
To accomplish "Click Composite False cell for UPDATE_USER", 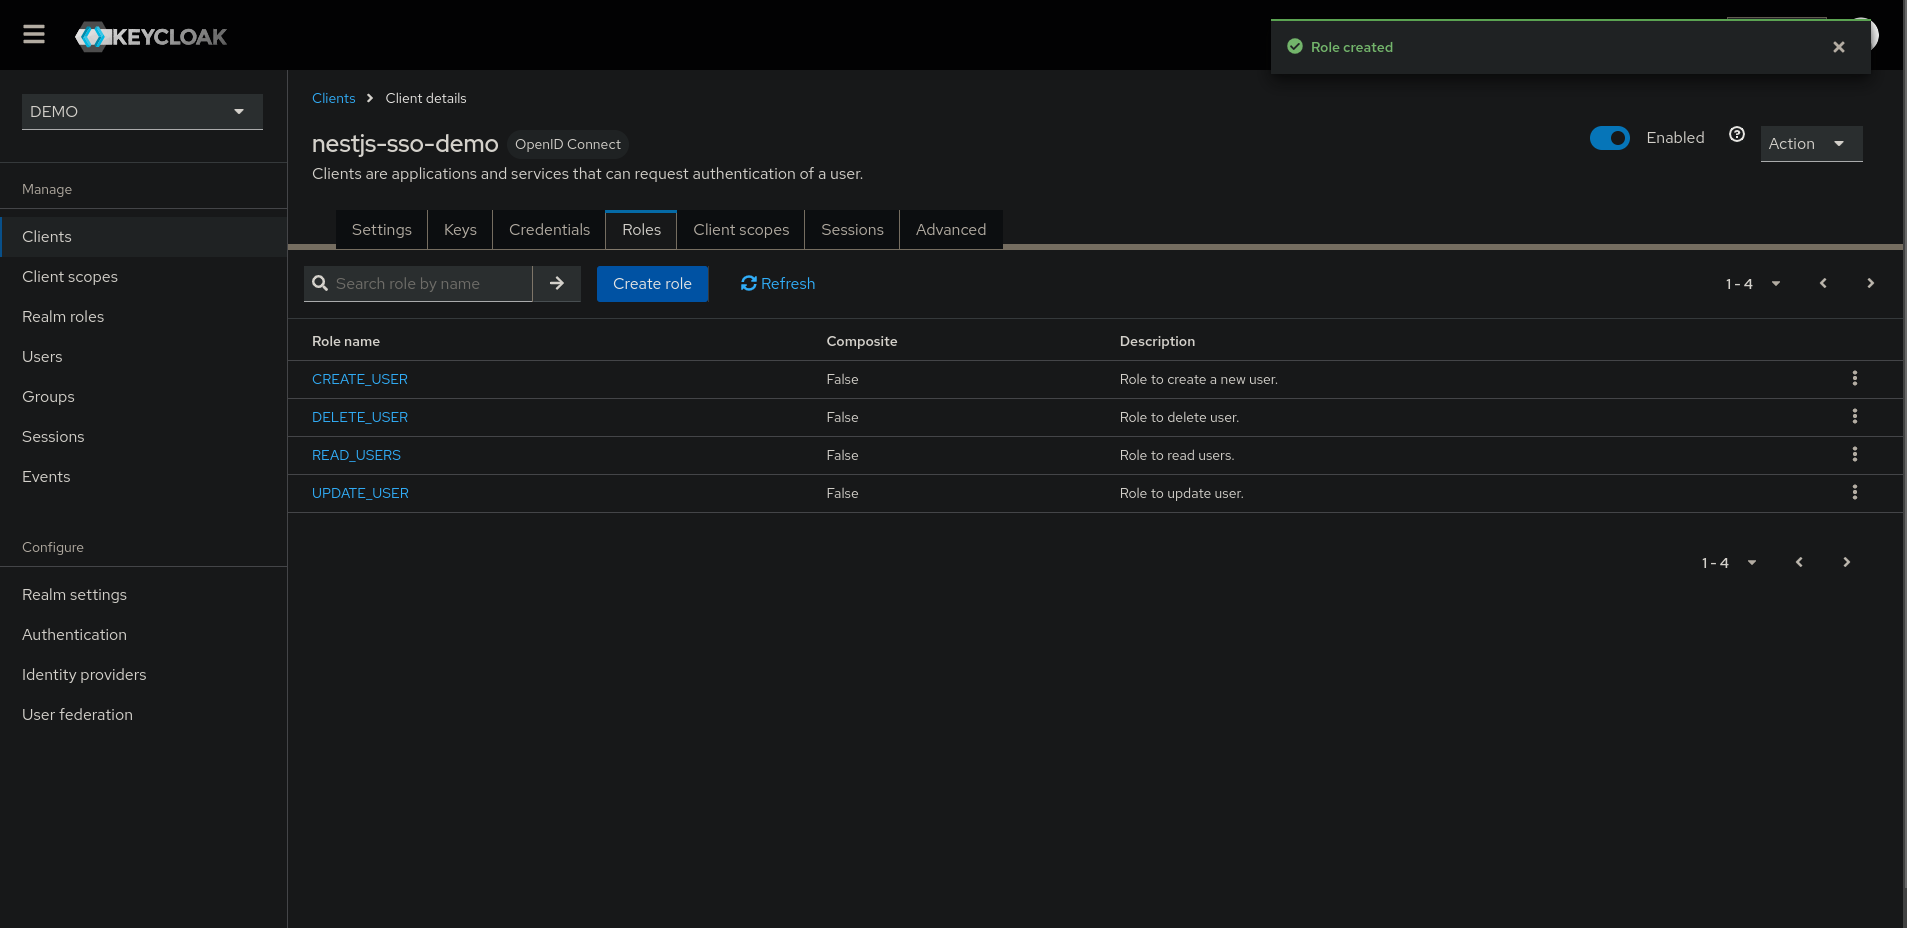I will pyautogui.click(x=842, y=493).
